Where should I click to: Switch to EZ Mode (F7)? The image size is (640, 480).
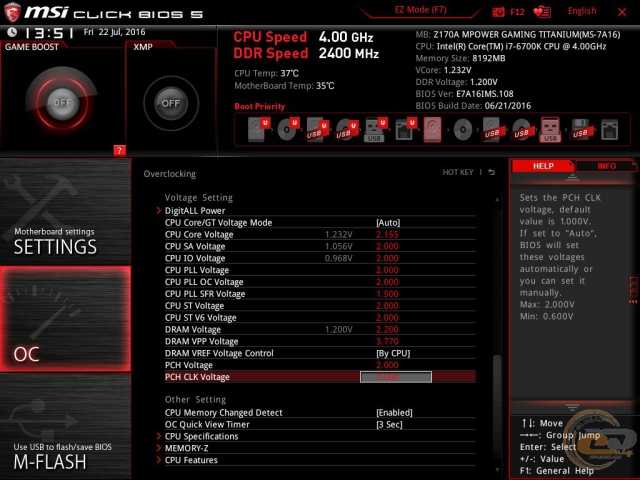420,10
